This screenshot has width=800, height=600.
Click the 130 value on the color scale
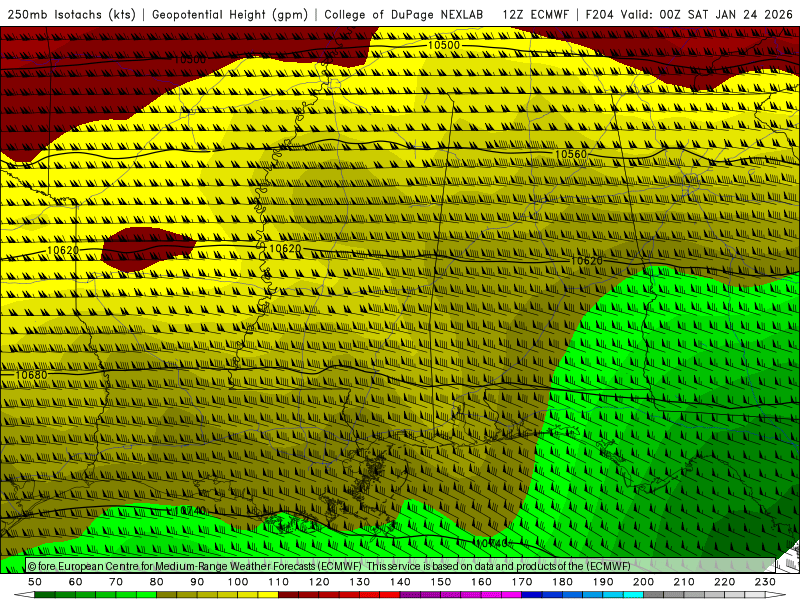point(360,582)
